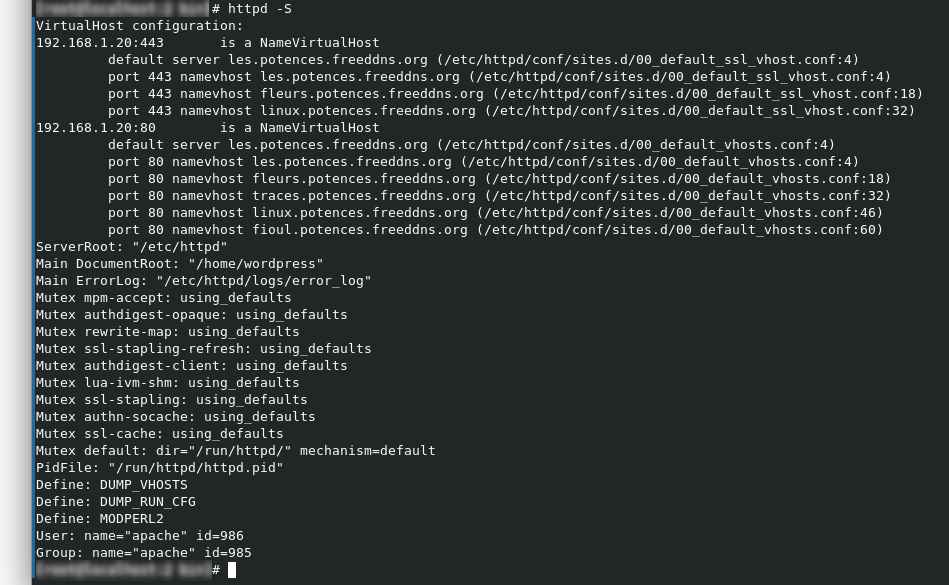Click the "Mutex rewrite-map" line

coord(167,332)
